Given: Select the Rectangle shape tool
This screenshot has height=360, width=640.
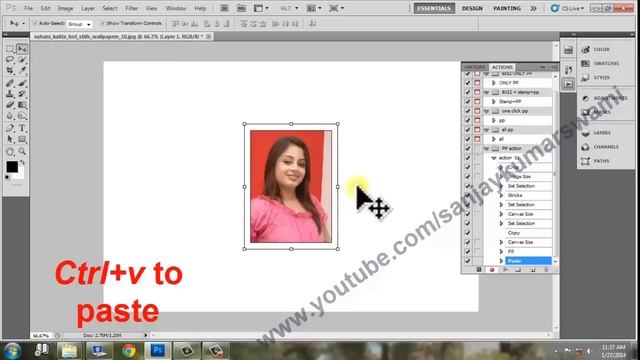Looking at the screenshot, I should point(22,139).
